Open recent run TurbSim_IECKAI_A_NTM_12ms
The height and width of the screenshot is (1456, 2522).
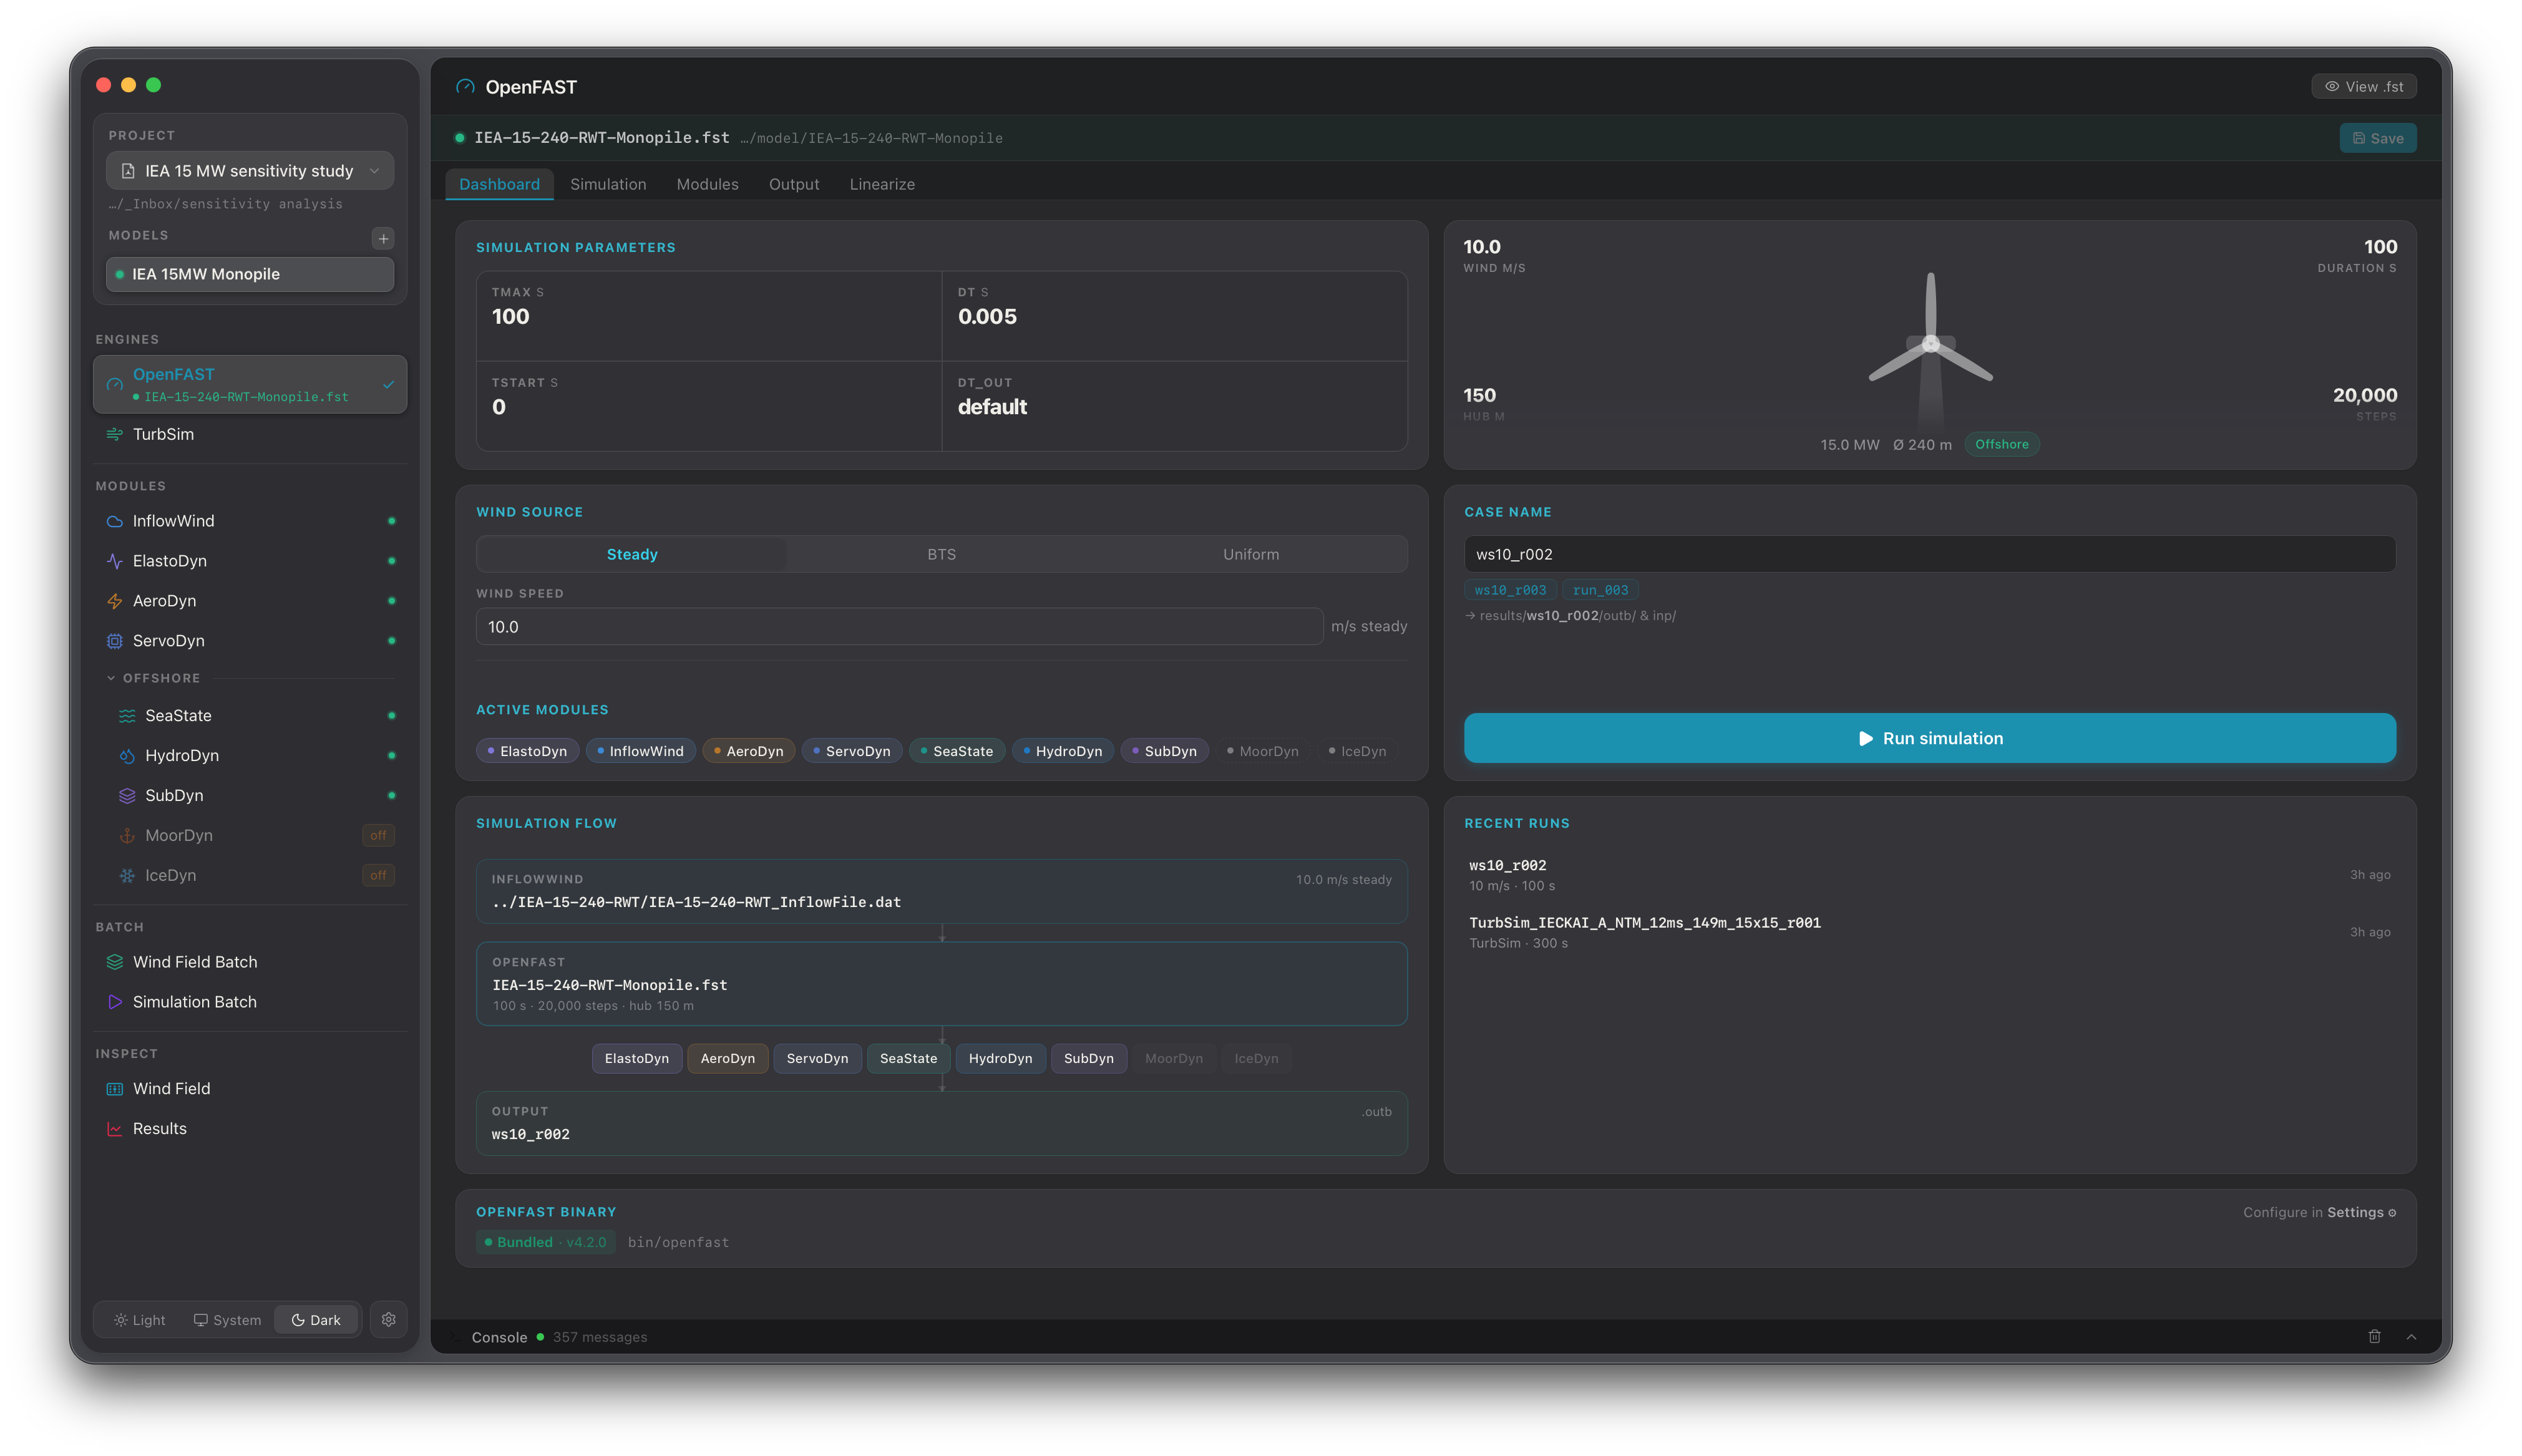click(x=1929, y=932)
